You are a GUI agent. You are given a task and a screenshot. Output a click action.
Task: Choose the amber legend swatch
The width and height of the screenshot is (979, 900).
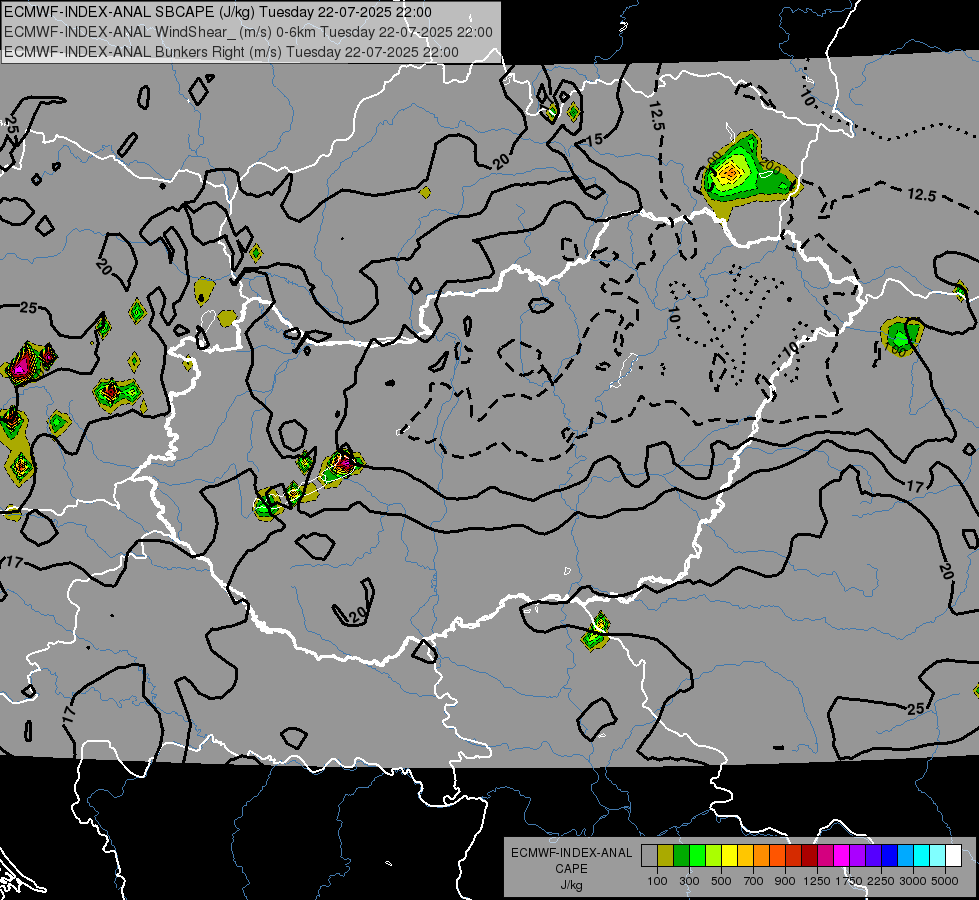tap(745, 855)
